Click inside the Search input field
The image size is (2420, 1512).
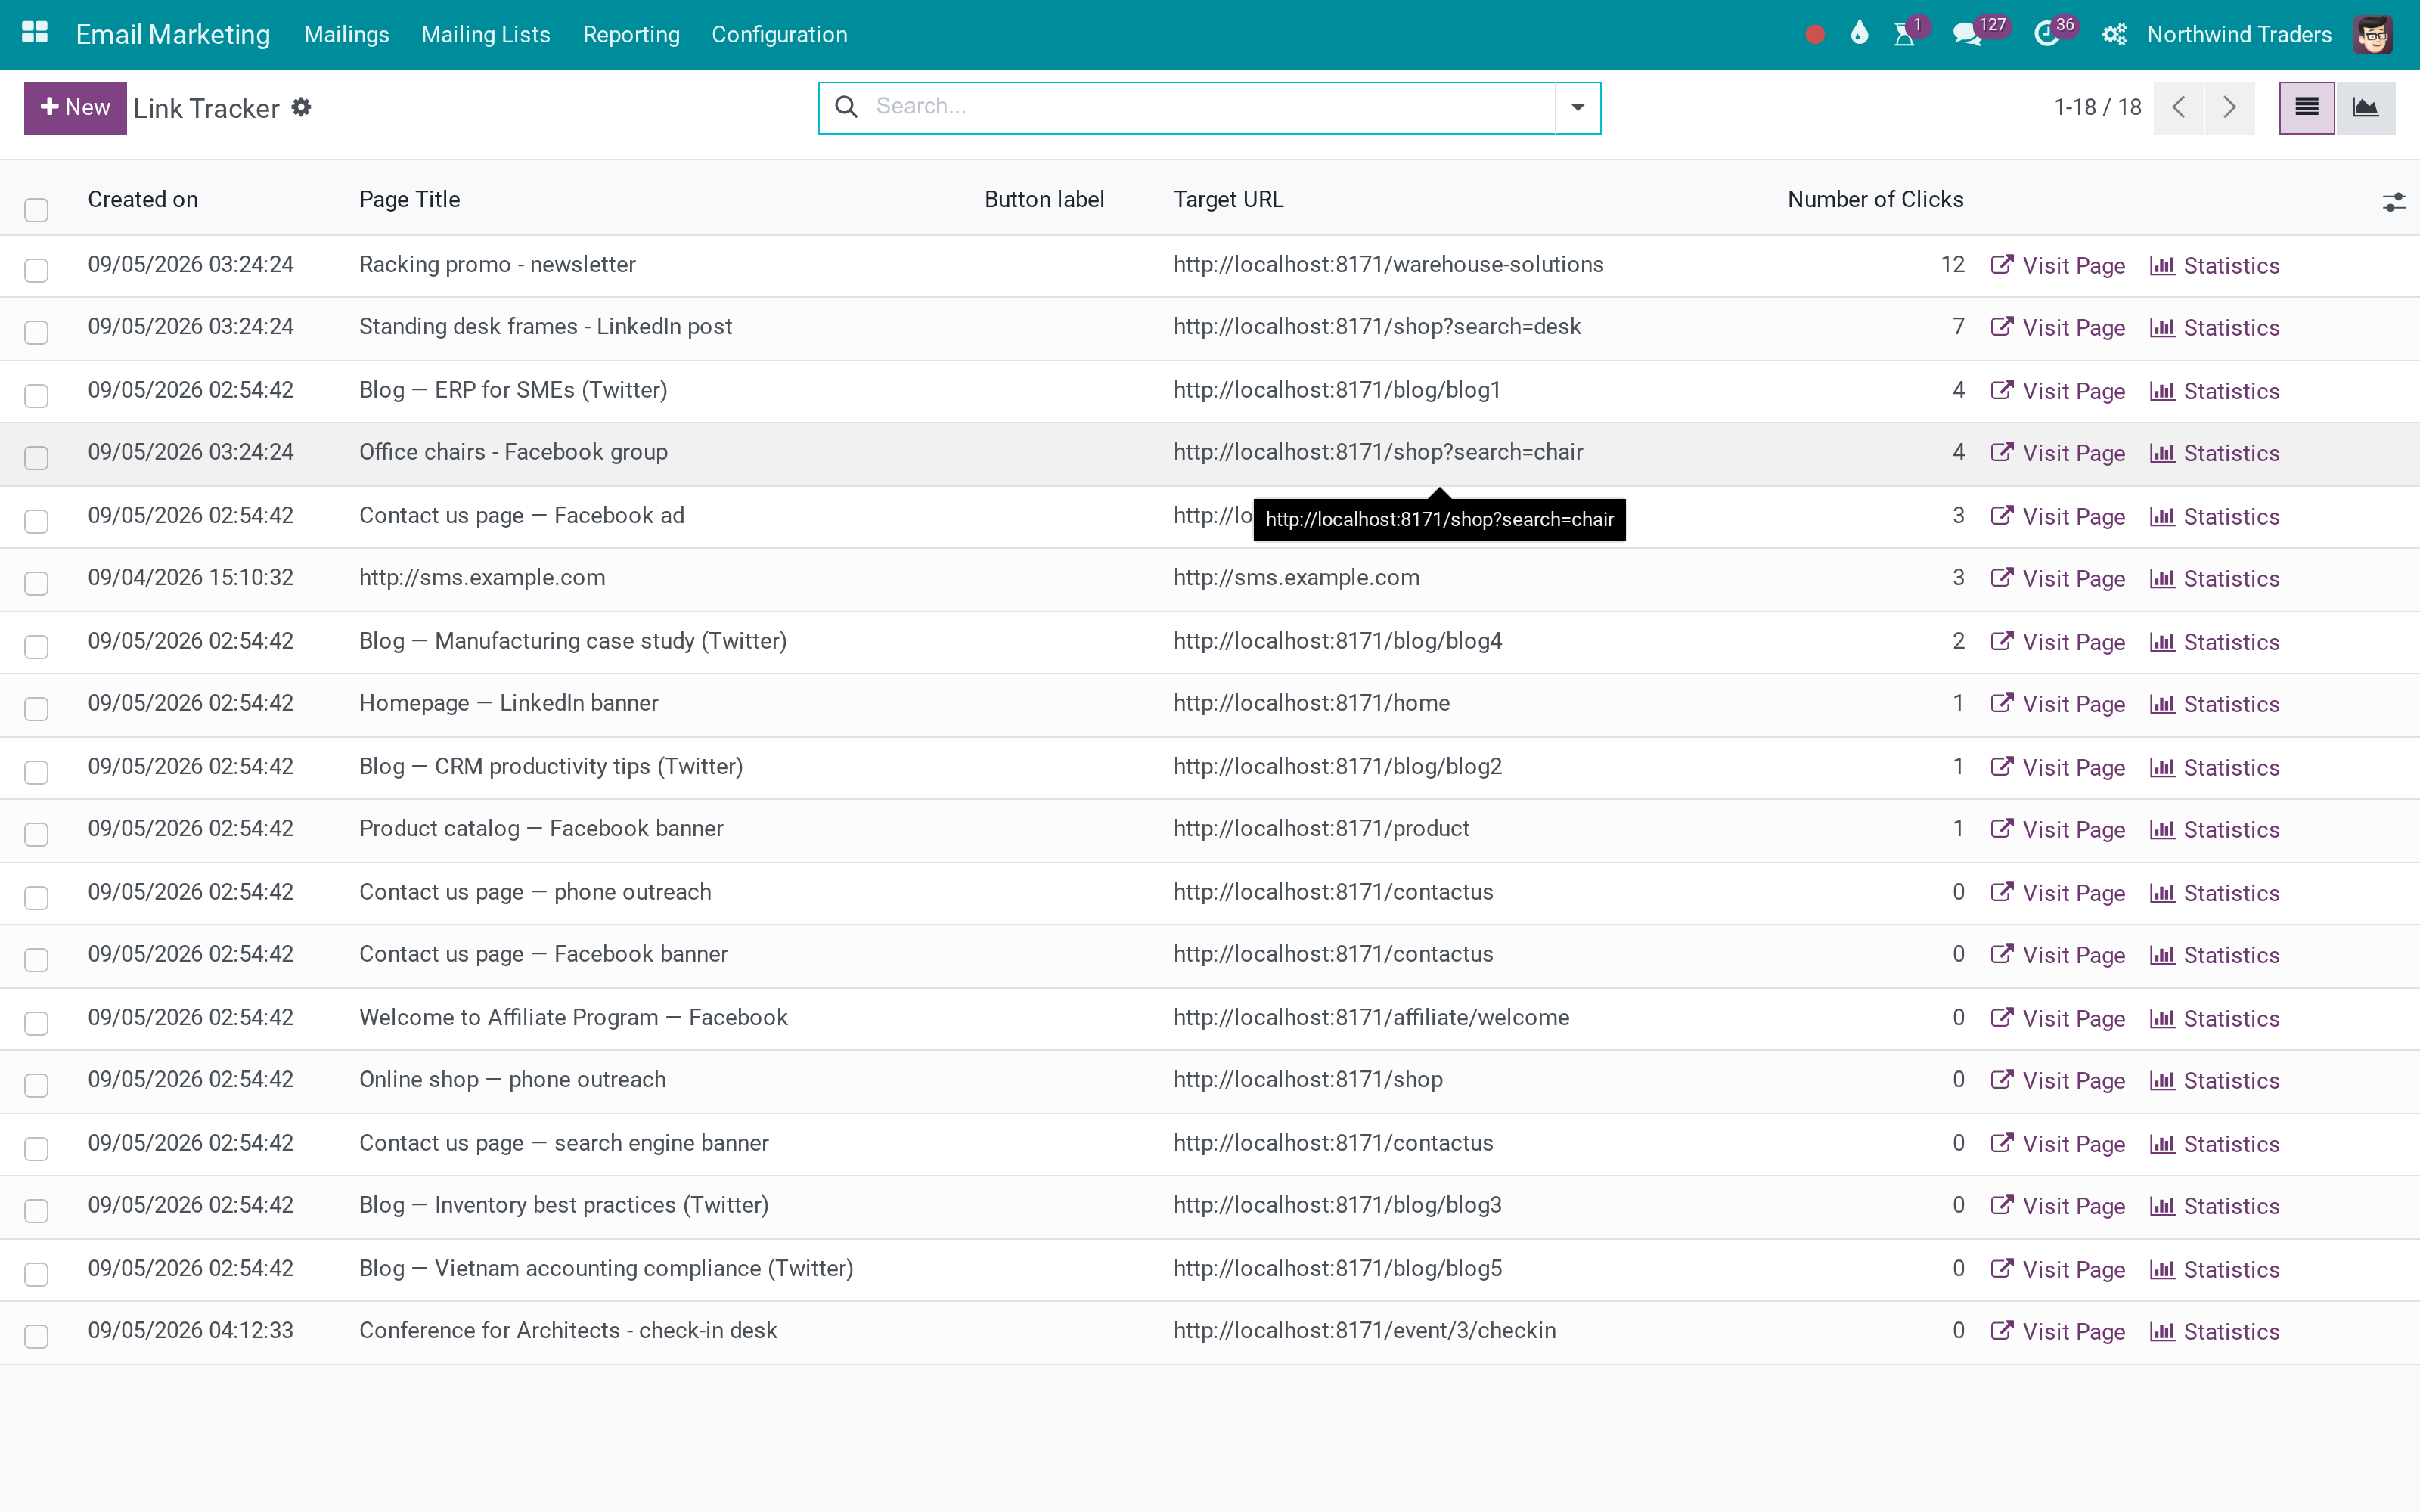tap(1210, 107)
